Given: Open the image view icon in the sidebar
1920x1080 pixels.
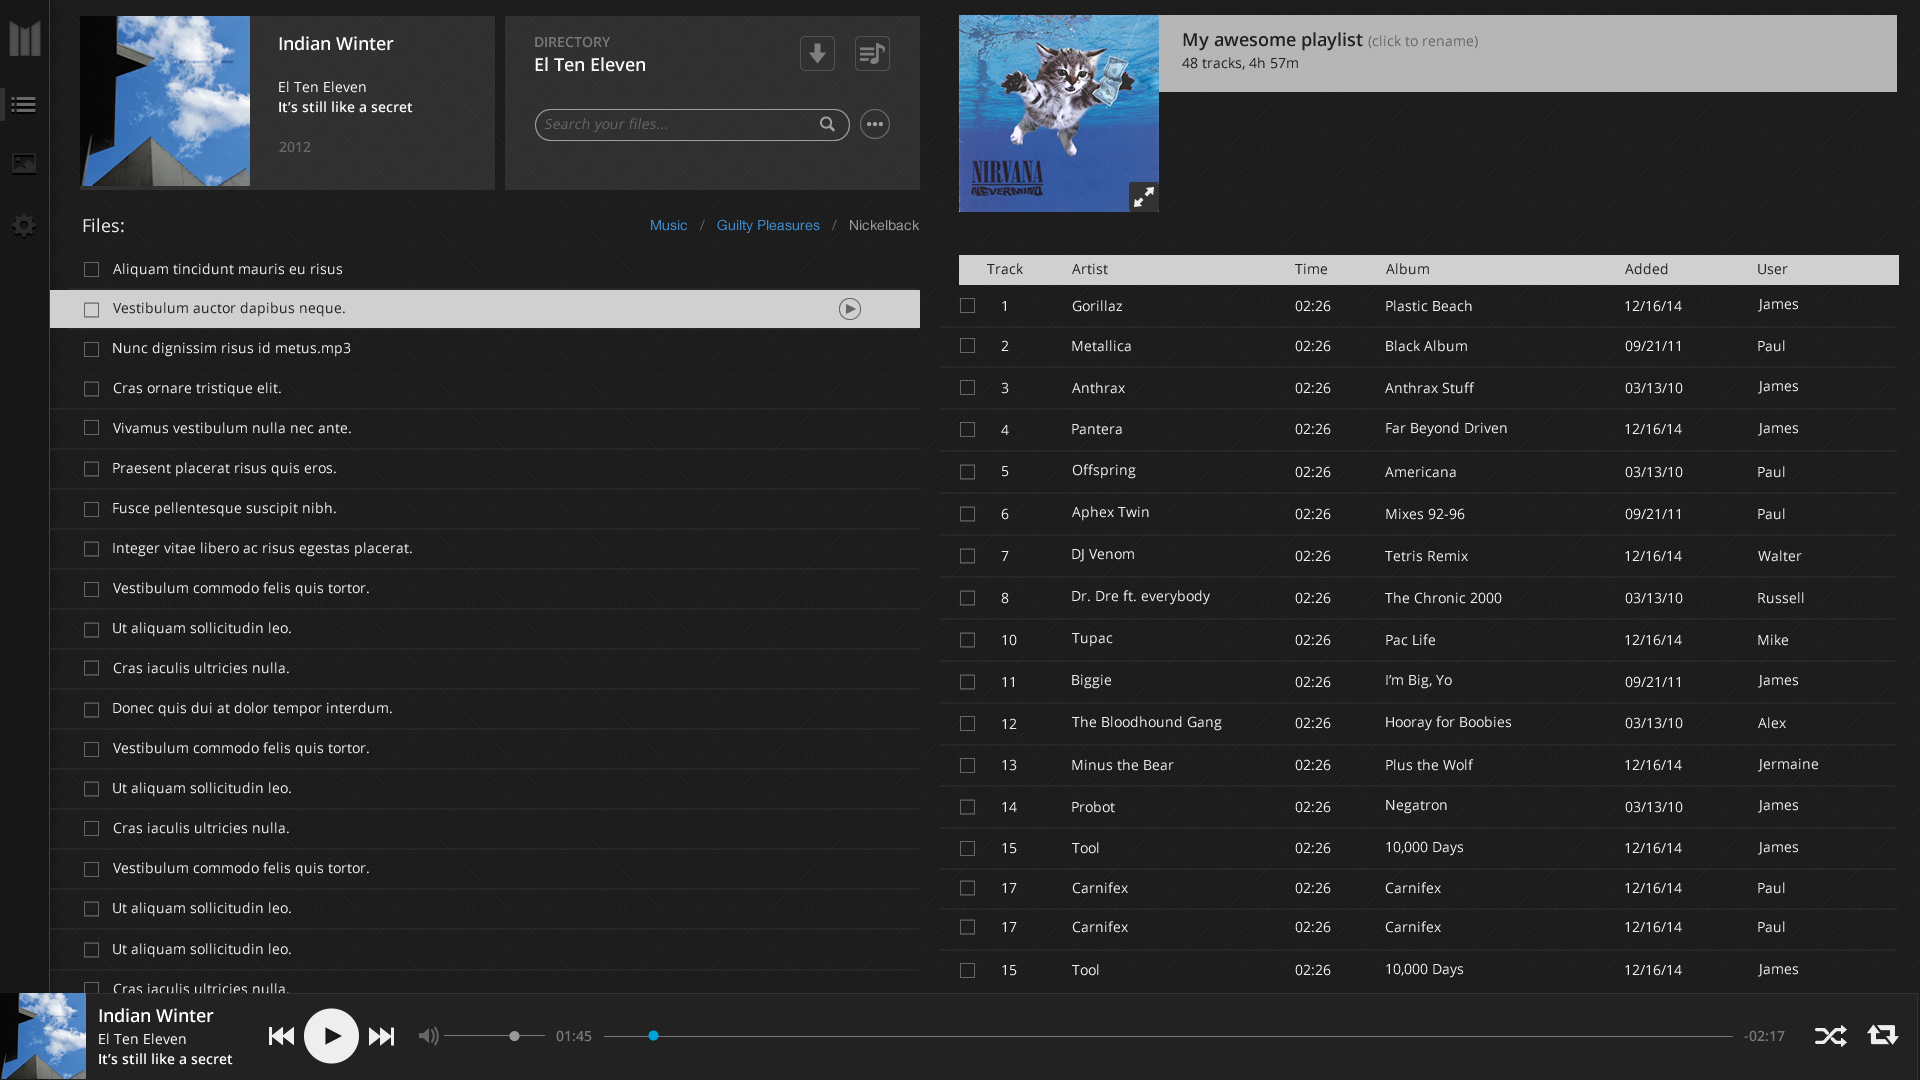Looking at the screenshot, I should pyautogui.click(x=24, y=164).
